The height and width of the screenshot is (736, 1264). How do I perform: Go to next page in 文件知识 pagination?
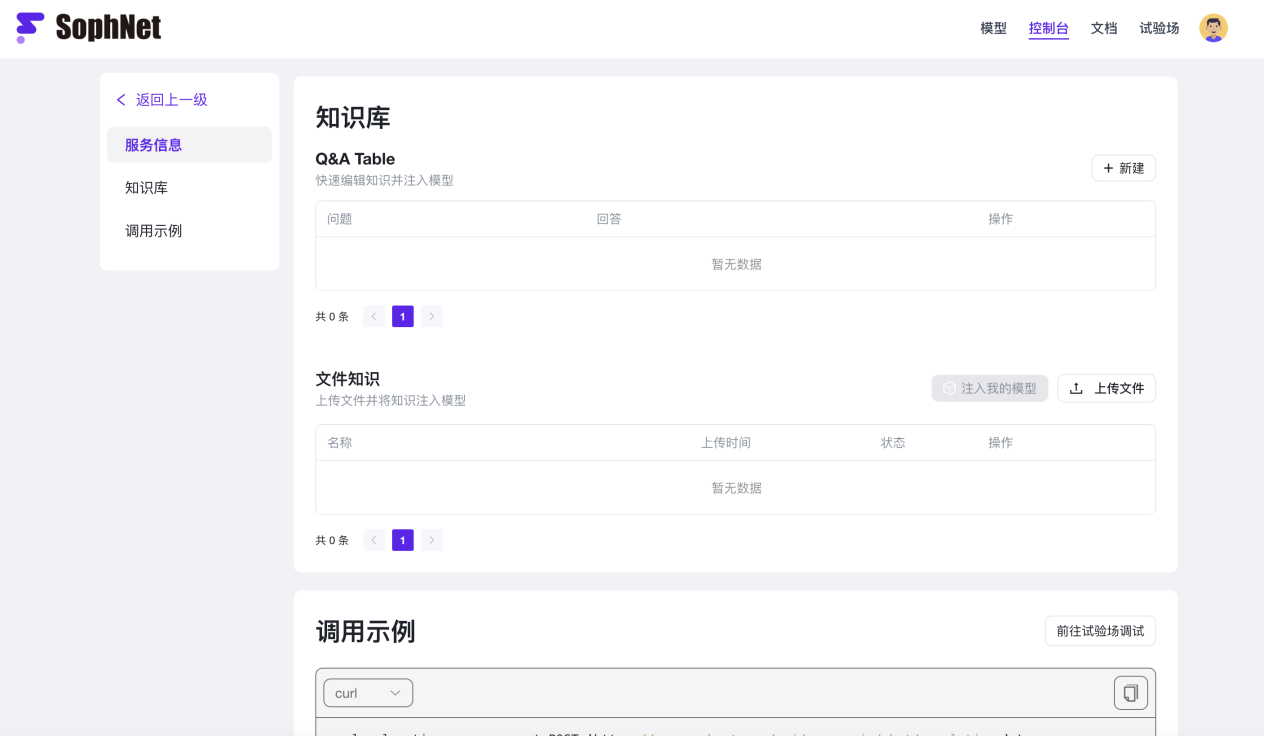tap(431, 540)
